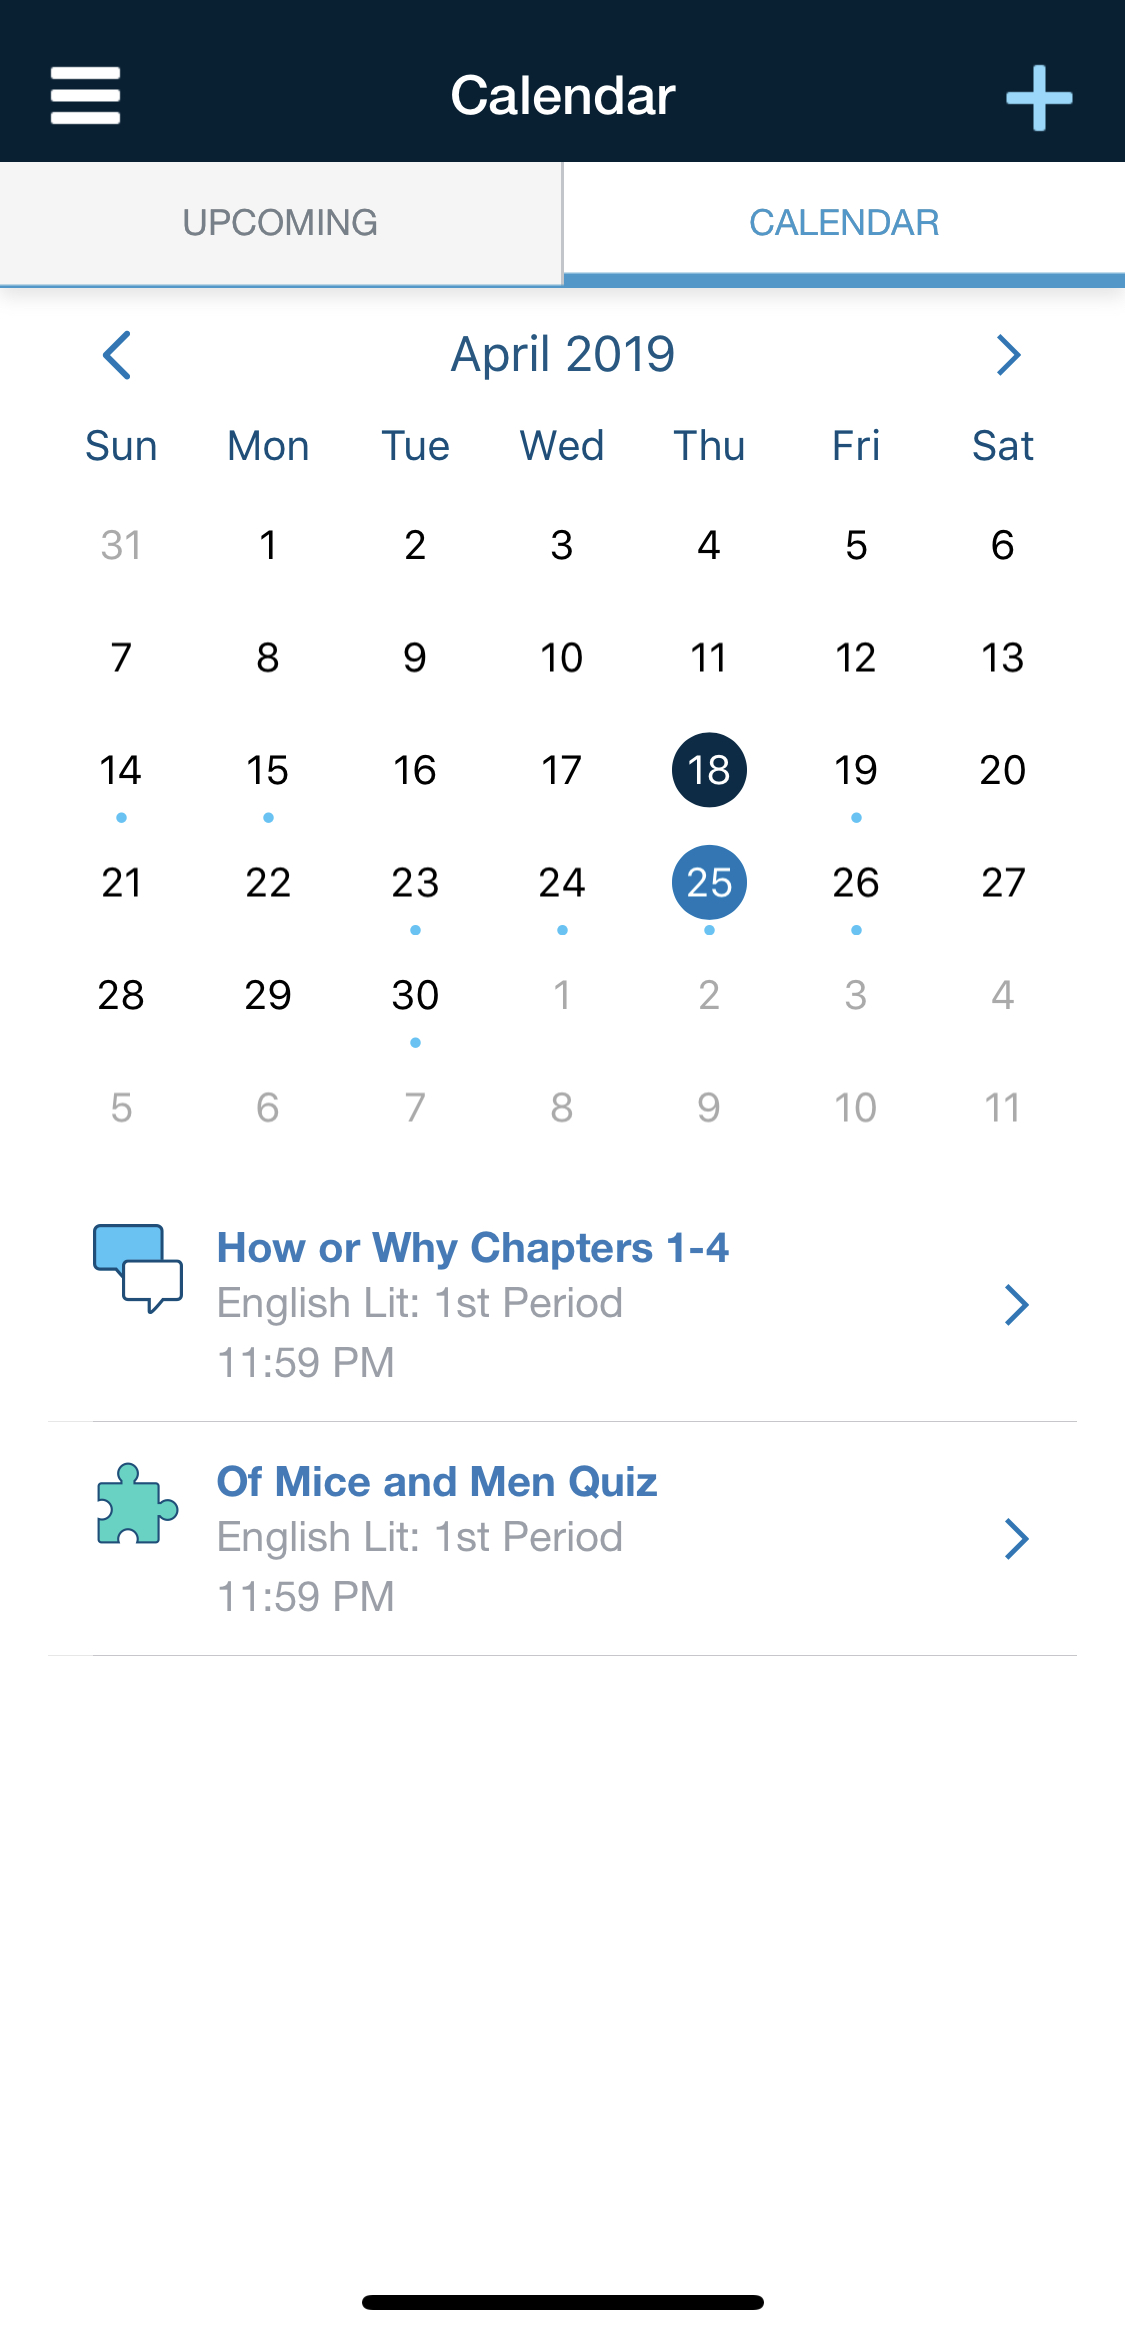Select April 14 in the calendar grid
The height and width of the screenshot is (2334, 1125).
point(121,770)
